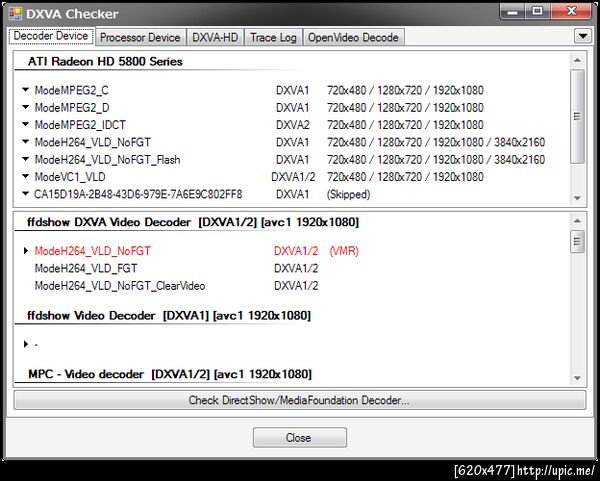Select ModeH264_VLD_NoFGT_Flash text
This screenshot has width=600, height=481.
tap(108, 160)
